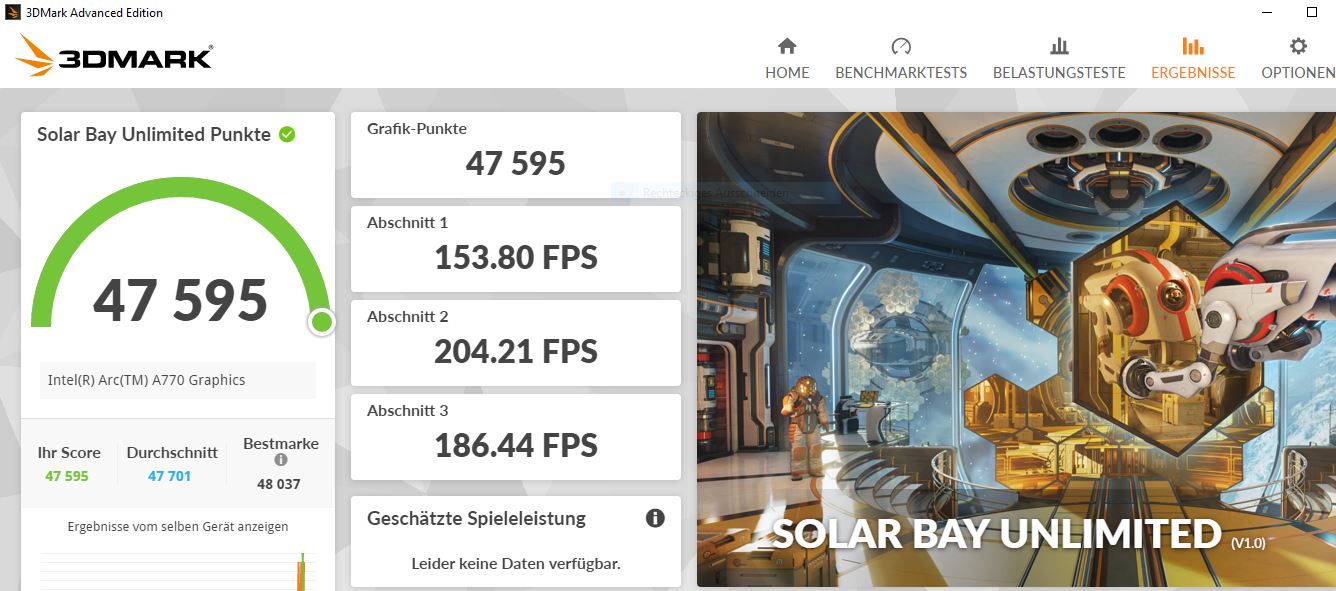
Task: Click the 3DMark logo in the header
Action: pyautogui.click(x=114, y=56)
